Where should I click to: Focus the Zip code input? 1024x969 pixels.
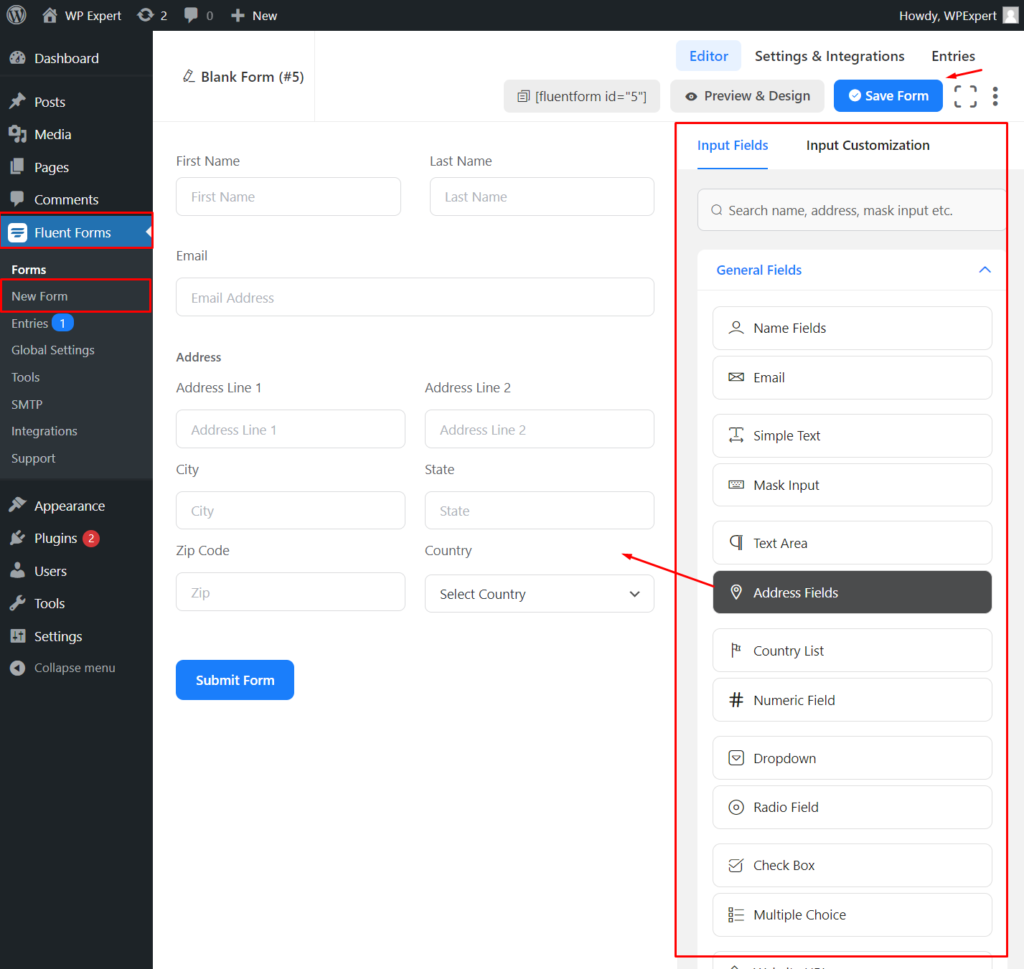291,592
